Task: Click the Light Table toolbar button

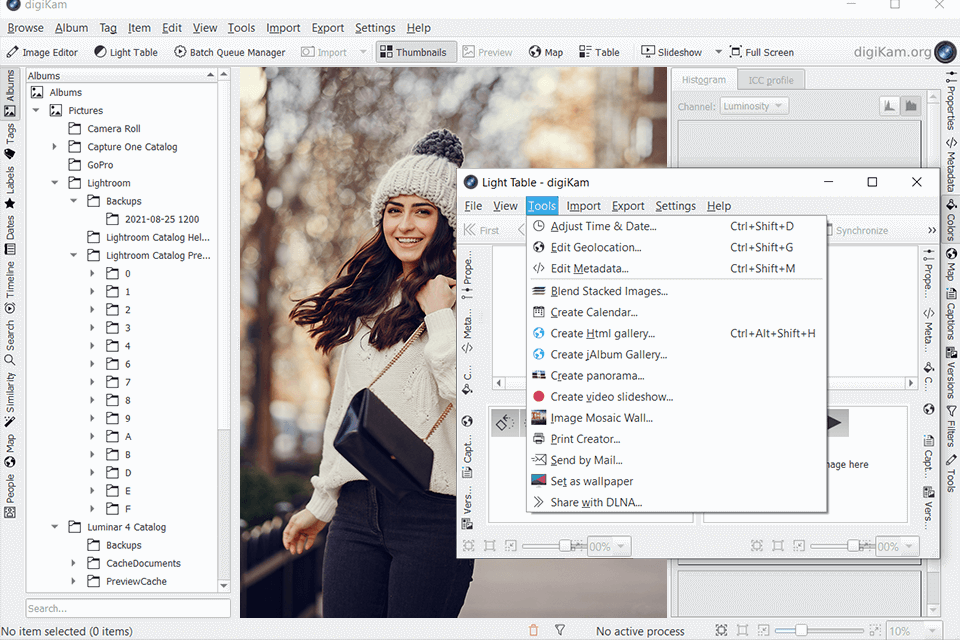Action: (x=126, y=52)
